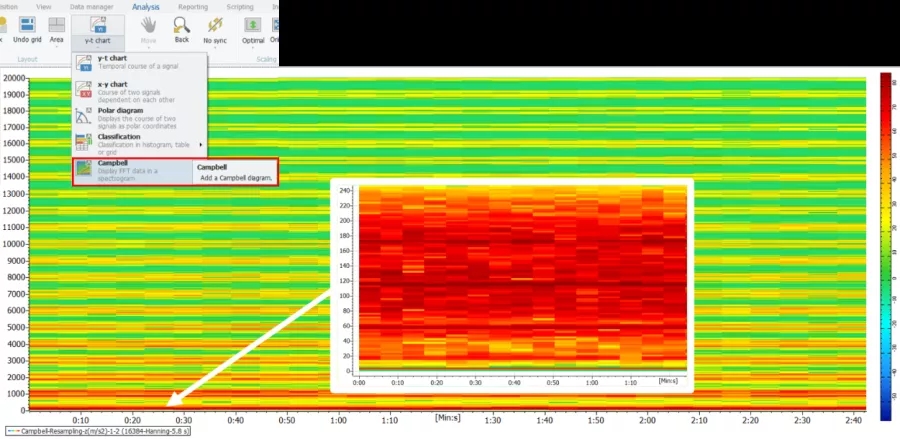The height and width of the screenshot is (439, 900).
Task: Open the Data manager tab
Action: (91, 7)
